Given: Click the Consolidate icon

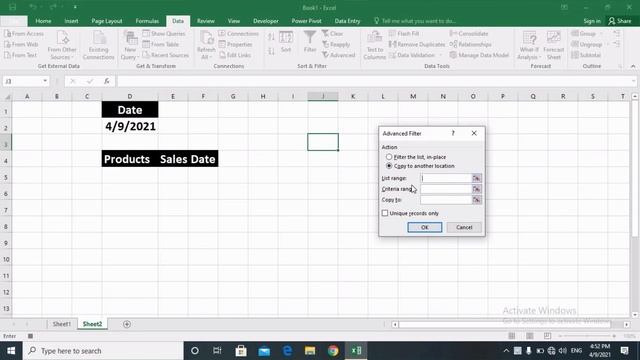Looking at the screenshot, I should tap(453, 33).
